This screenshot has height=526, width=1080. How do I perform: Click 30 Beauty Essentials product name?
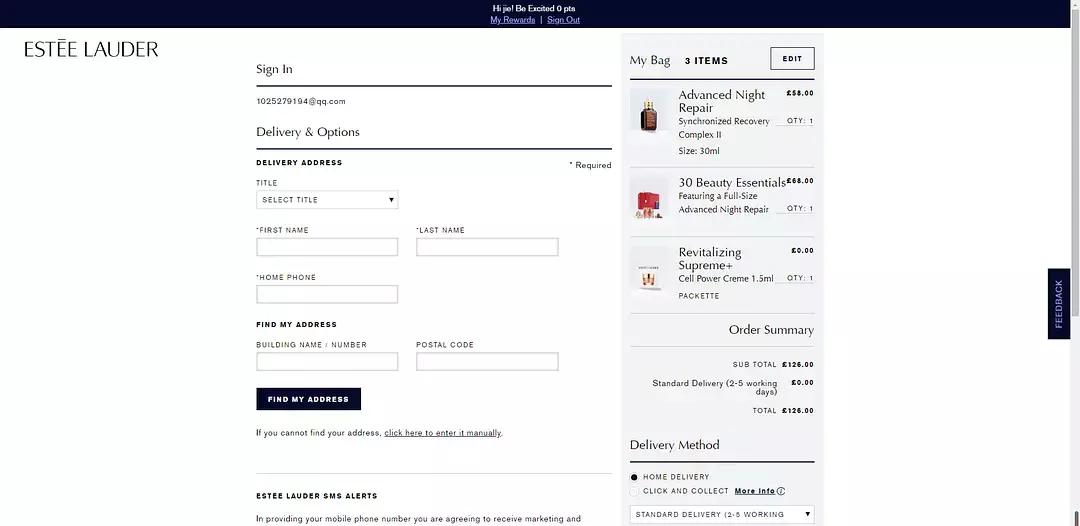coord(731,182)
